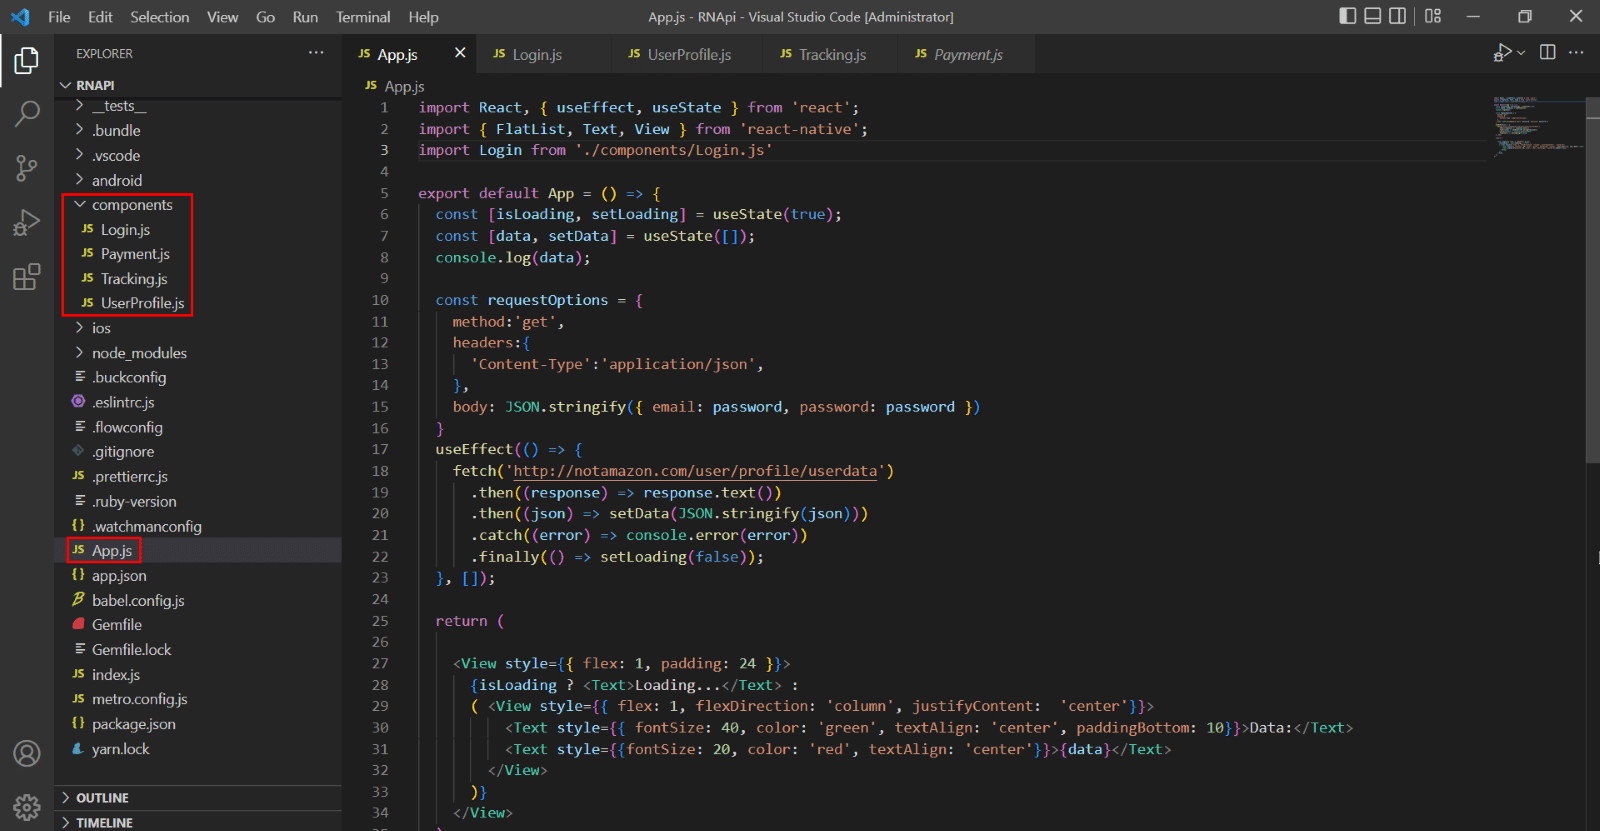This screenshot has width=1600, height=831.
Task: Split the editor to the right
Action: coord(1548,52)
